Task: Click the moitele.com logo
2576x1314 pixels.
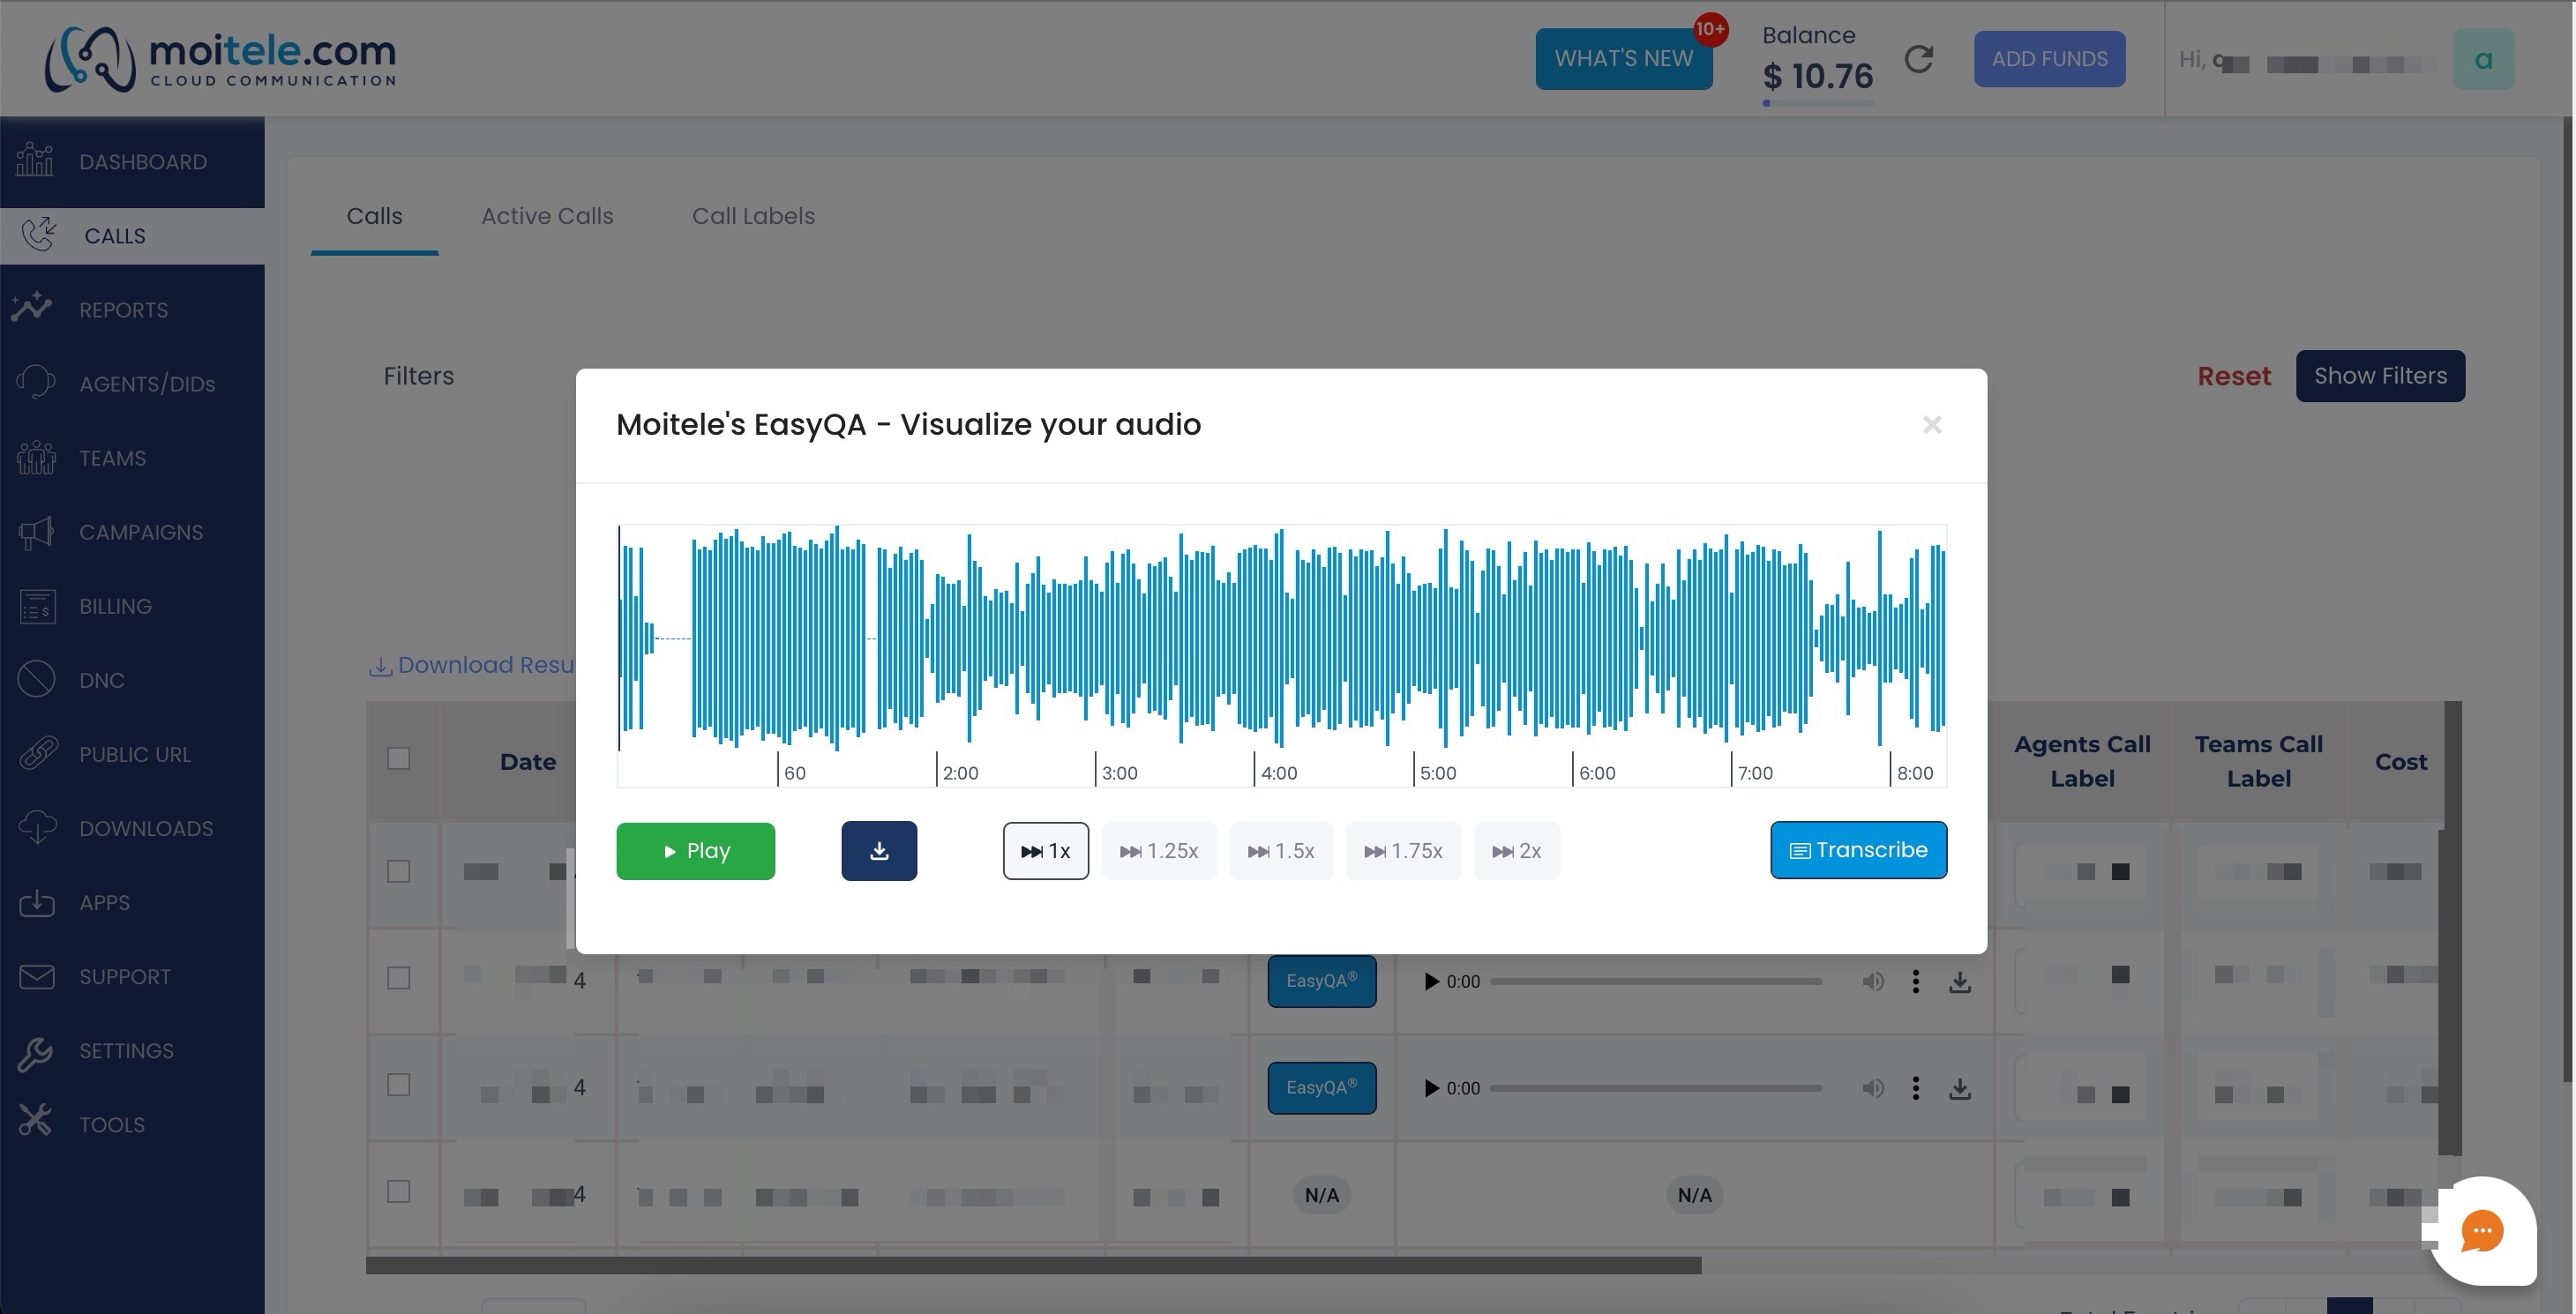Action: click(221, 59)
